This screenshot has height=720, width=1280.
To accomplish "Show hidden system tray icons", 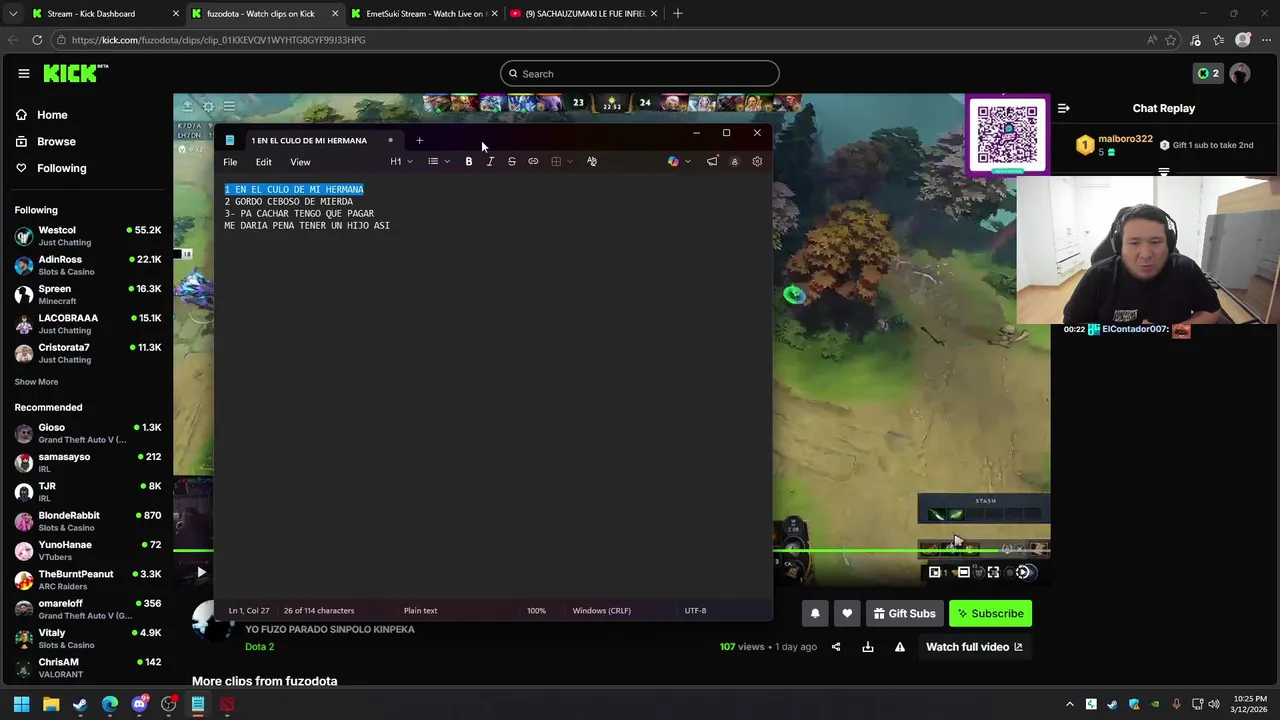I will (x=1070, y=704).
